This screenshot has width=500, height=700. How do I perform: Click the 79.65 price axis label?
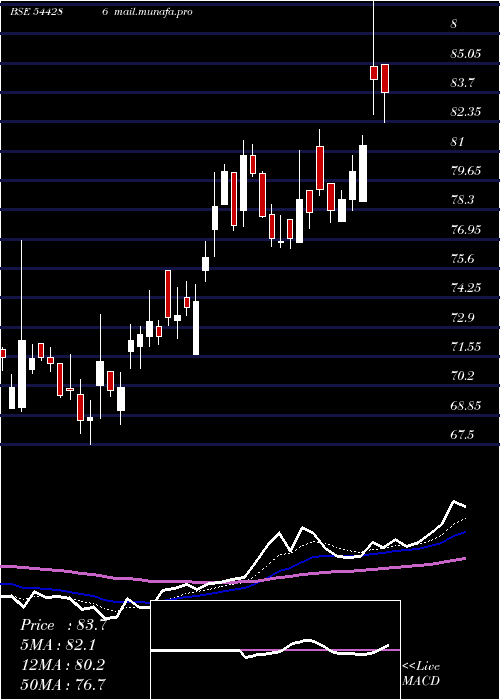466,171
